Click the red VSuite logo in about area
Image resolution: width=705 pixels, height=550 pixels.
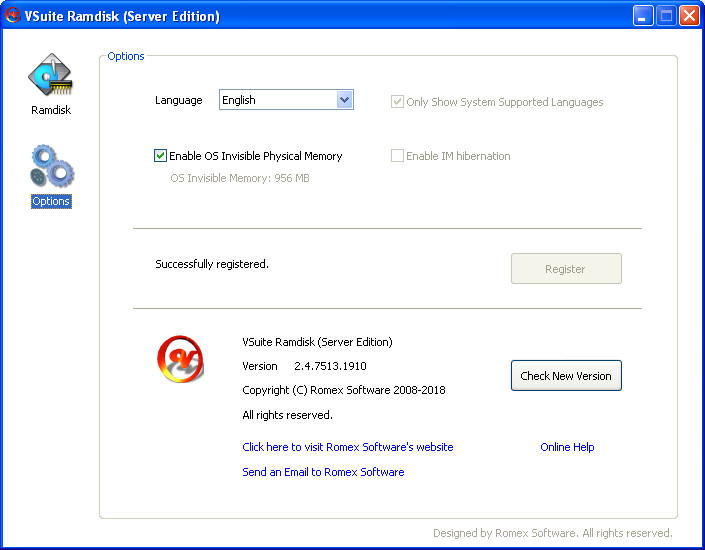tap(180, 358)
